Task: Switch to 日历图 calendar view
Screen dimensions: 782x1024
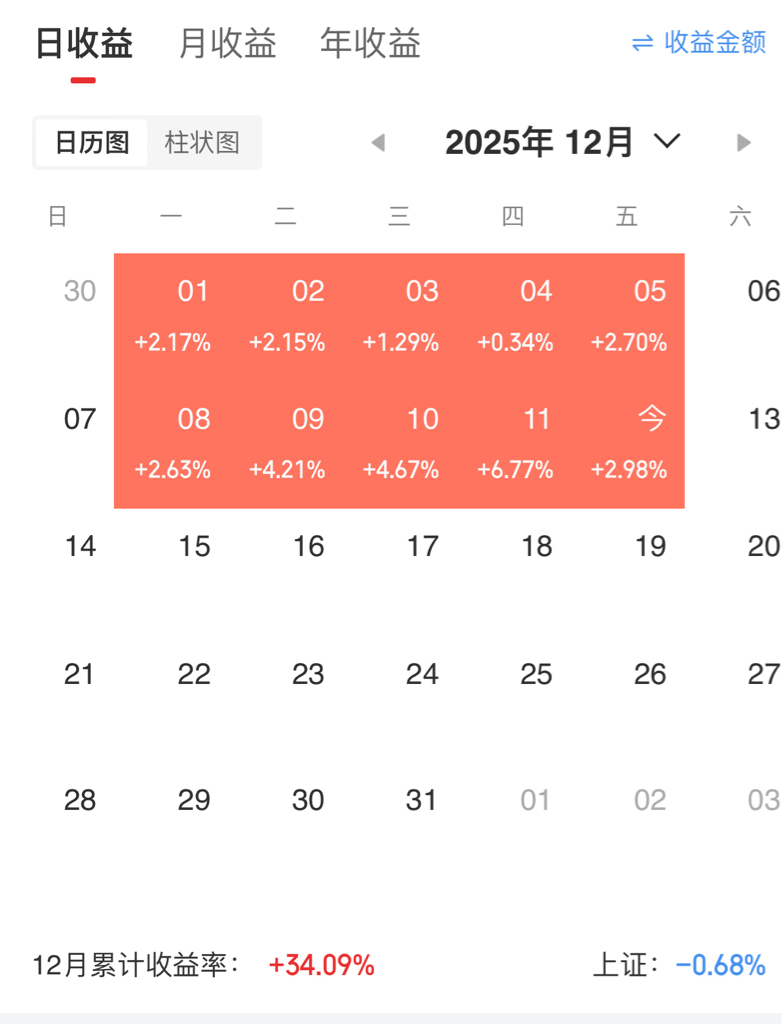Action: pos(92,143)
